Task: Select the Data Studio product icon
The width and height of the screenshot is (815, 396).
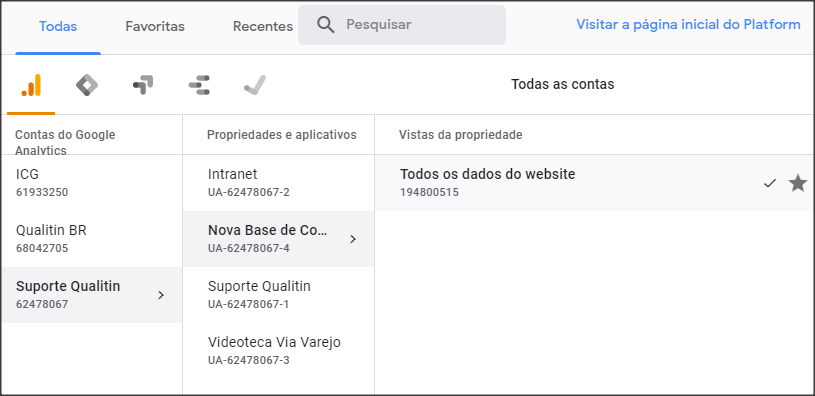Action: pyautogui.click(x=199, y=85)
